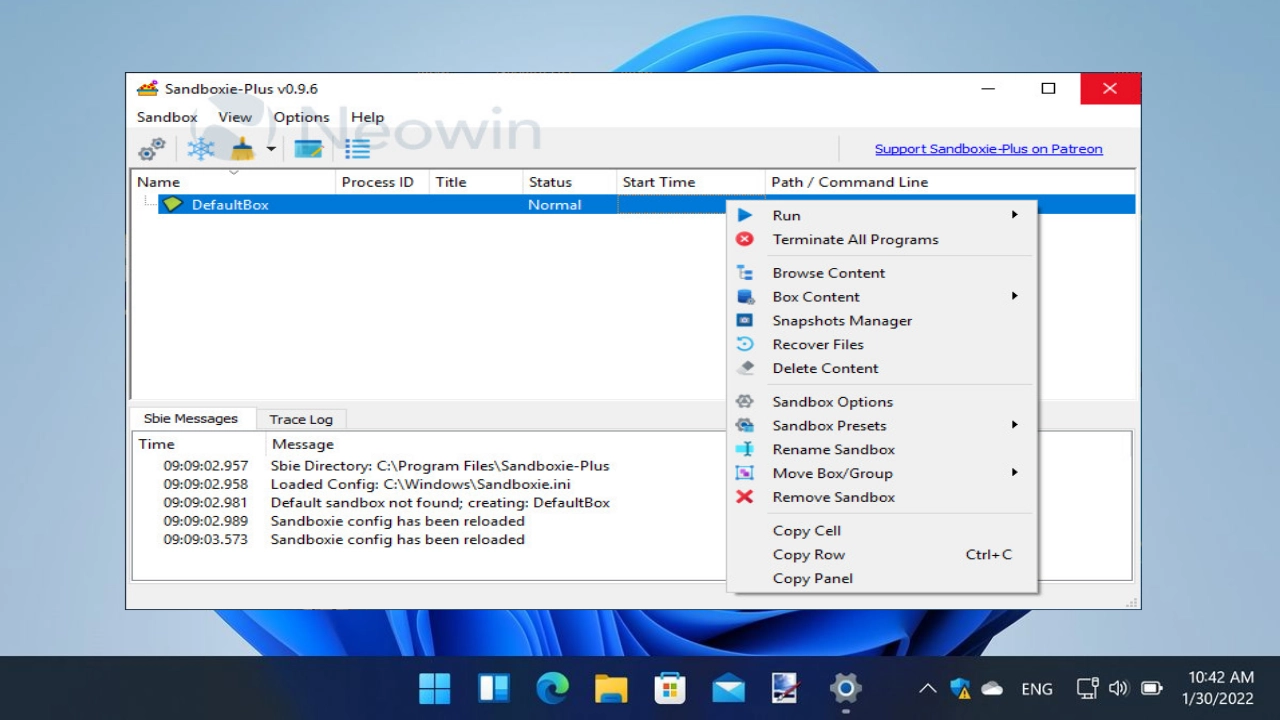Viewport: 1280px width, 720px height.
Task: Open the View menu
Action: point(235,117)
